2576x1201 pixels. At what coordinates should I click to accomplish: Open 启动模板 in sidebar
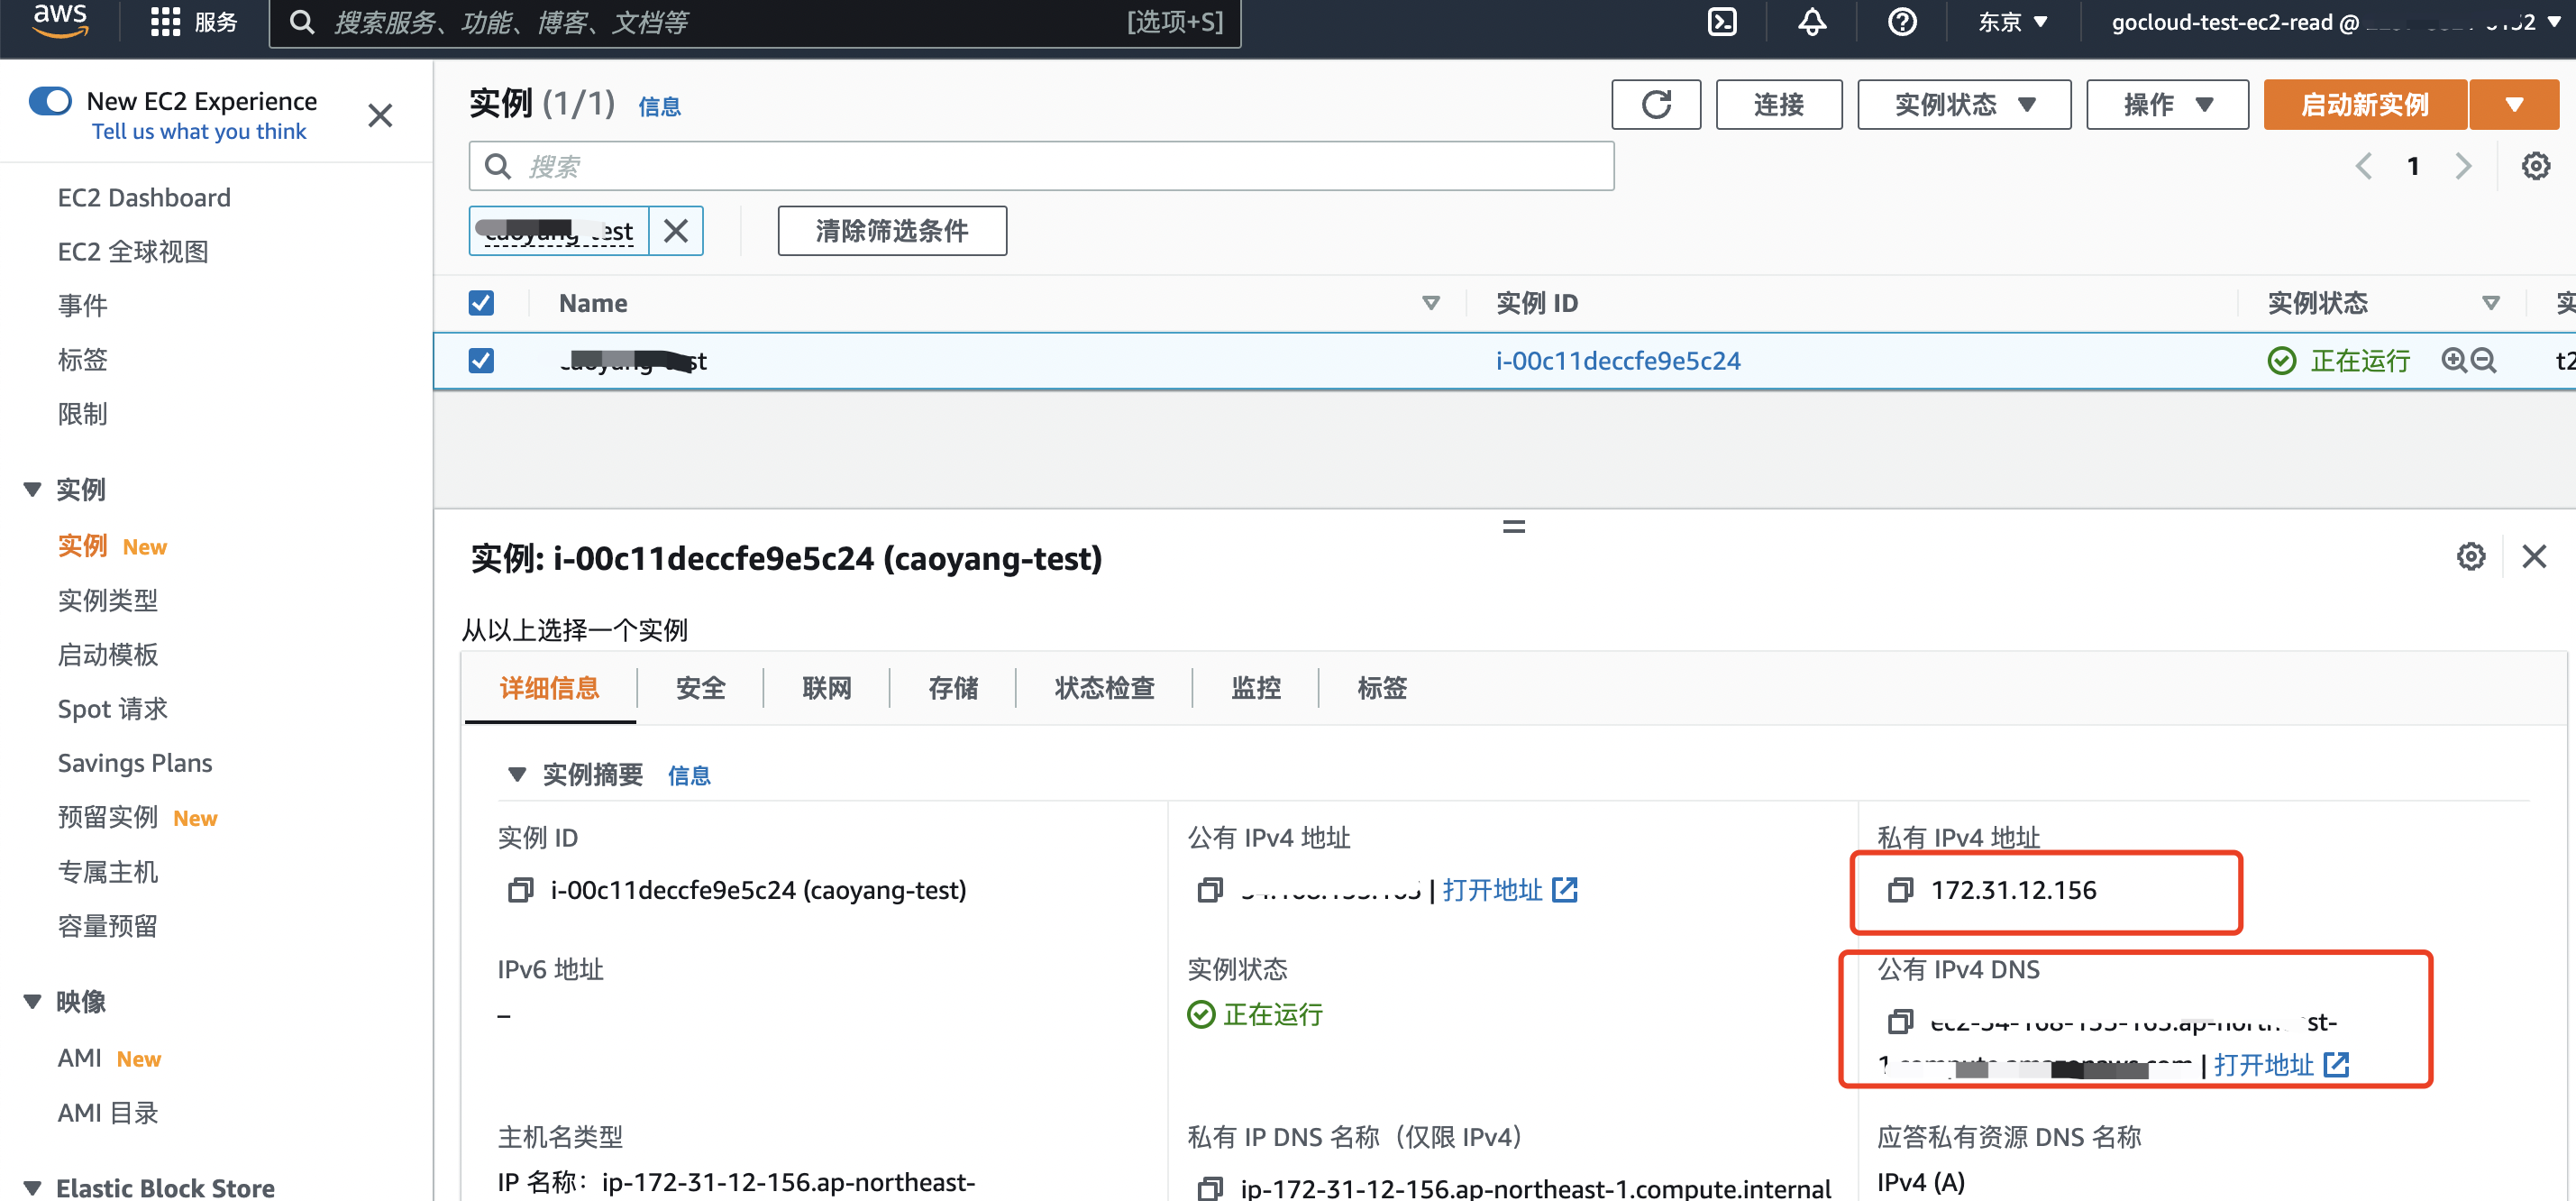pos(108,654)
